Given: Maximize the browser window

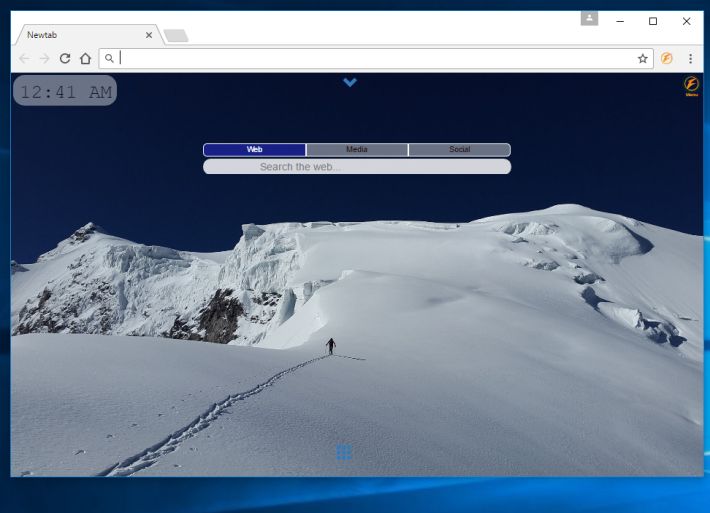Looking at the screenshot, I should (x=653, y=21).
